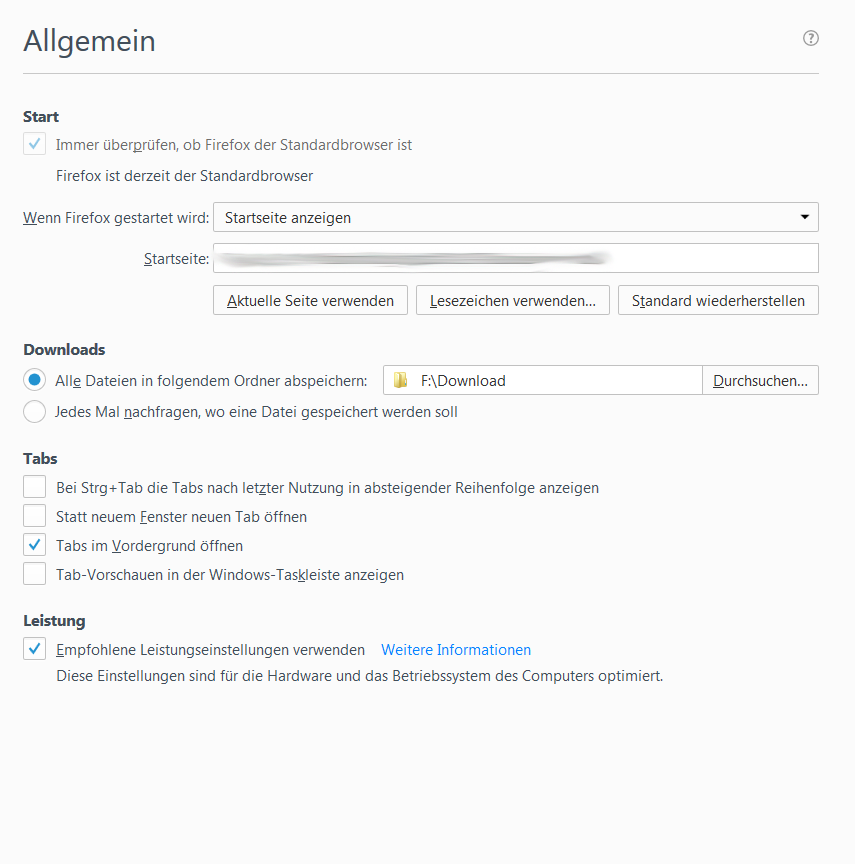
Task: Click 'Durchsuchen...' to choose download folder
Action: 761,380
